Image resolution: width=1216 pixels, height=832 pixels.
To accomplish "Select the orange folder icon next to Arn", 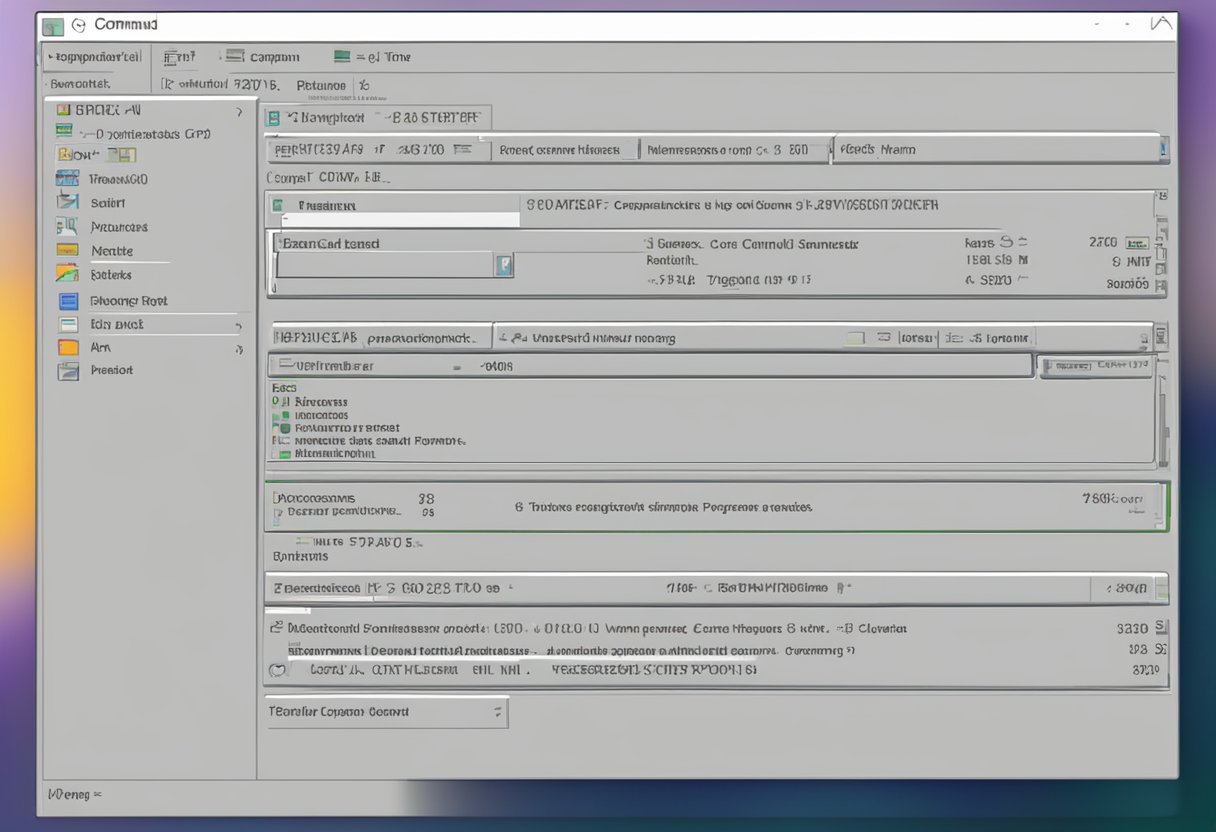I will (x=67, y=348).
